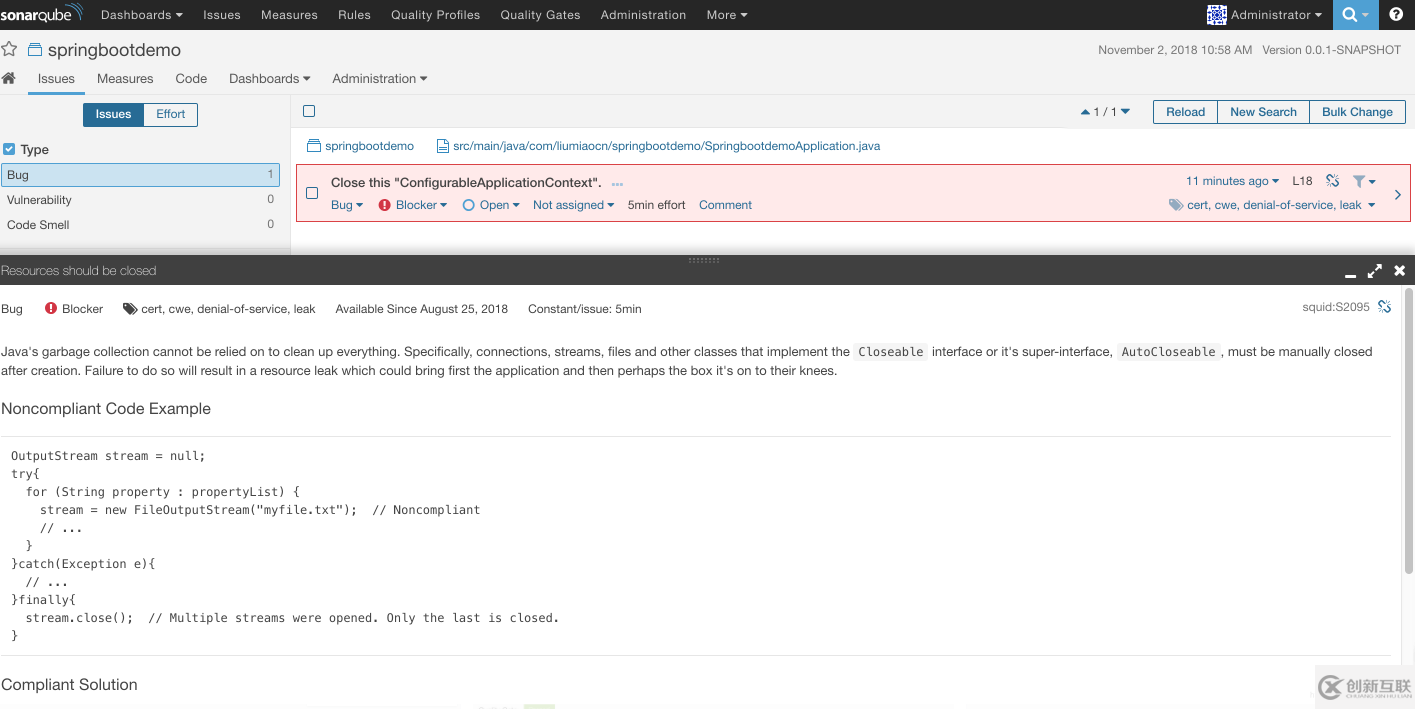Change the Blocker severity dropdown
The width and height of the screenshot is (1415, 709).
[413, 205]
